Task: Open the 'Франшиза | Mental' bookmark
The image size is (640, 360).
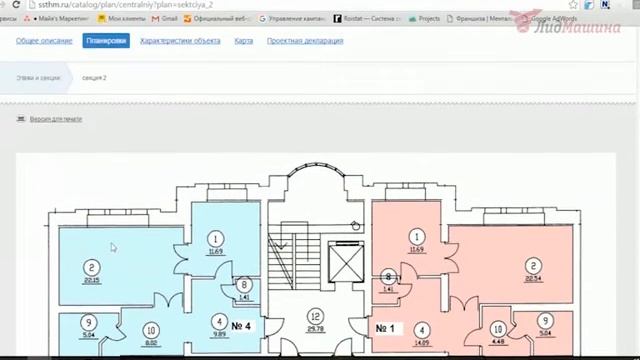Action: [479, 19]
